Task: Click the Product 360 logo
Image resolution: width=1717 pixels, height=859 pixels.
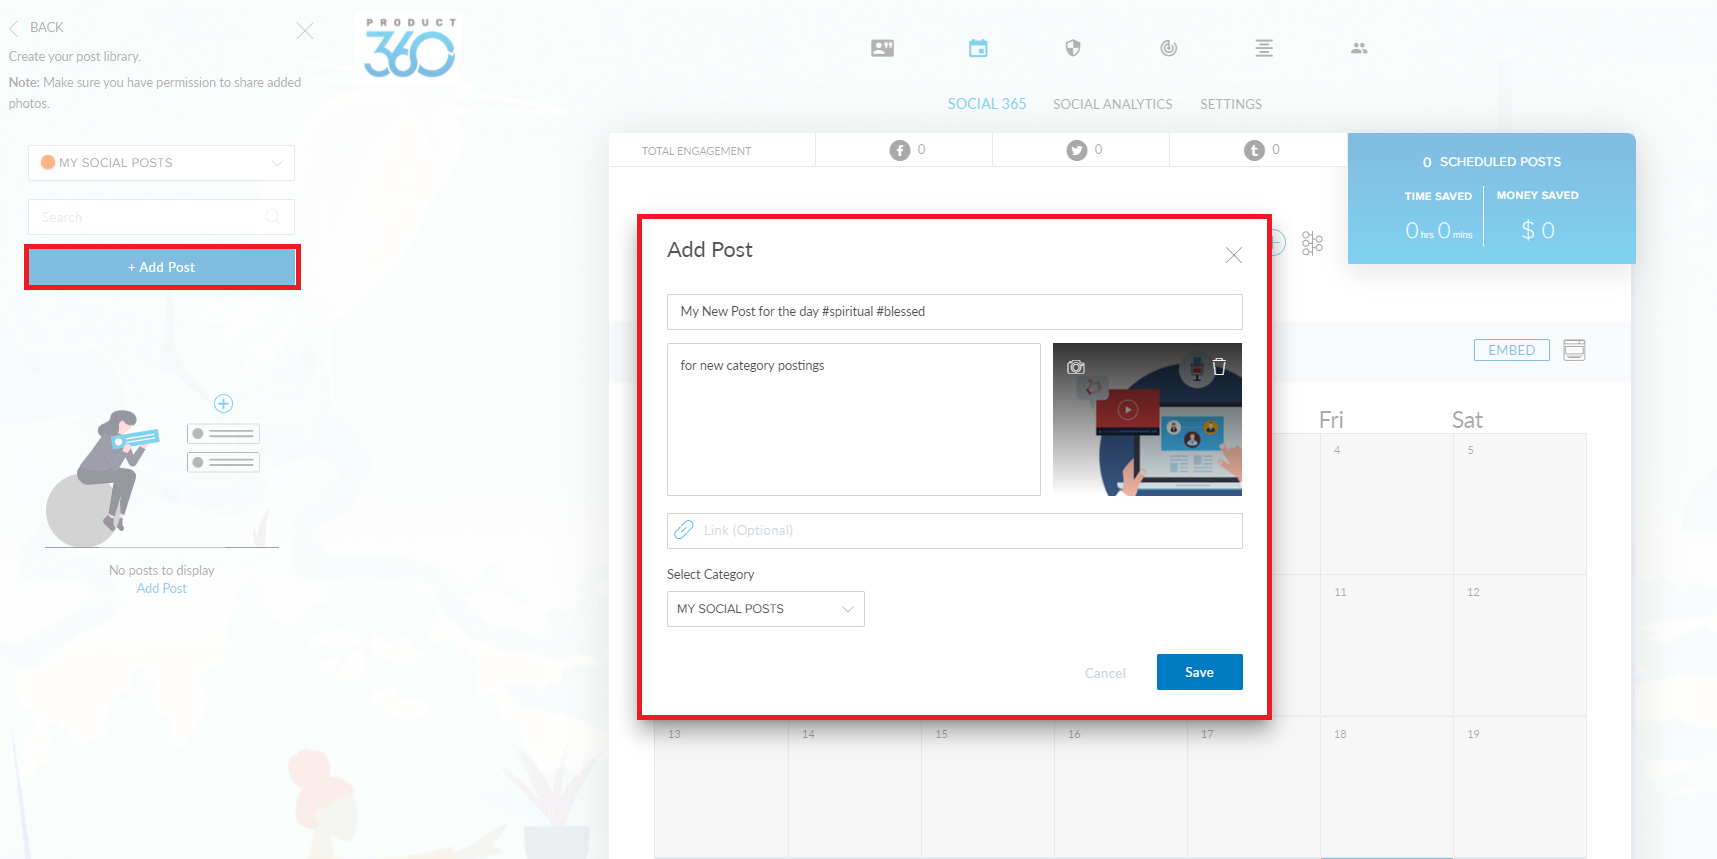Action: tap(410, 47)
